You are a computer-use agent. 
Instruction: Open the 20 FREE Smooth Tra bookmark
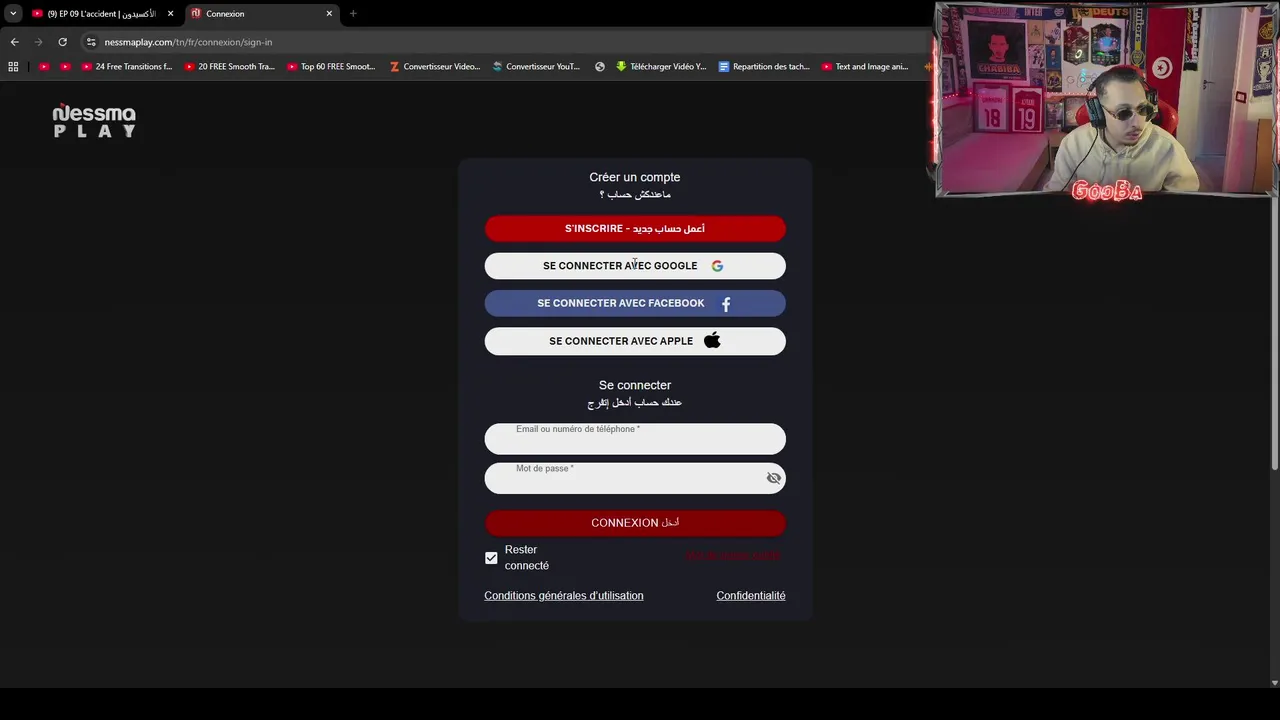229,67
